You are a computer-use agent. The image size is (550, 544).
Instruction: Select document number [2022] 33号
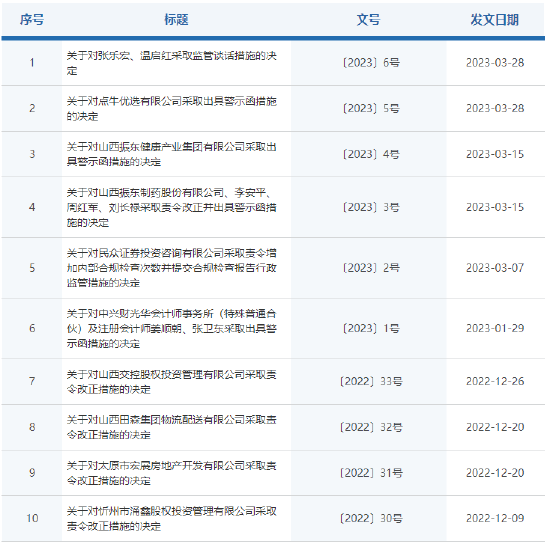click(x=371, y=382)
